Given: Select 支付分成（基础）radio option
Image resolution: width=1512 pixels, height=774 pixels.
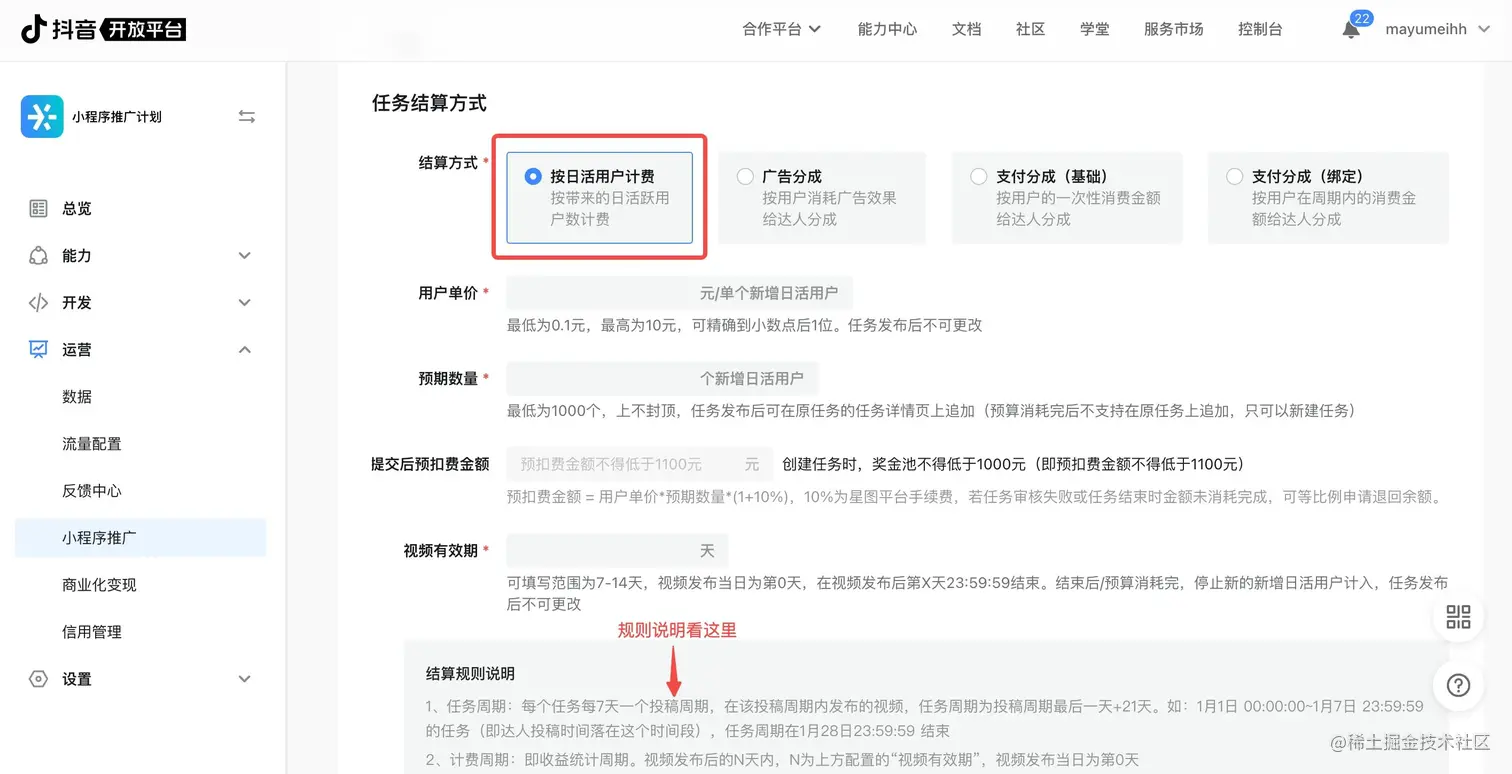Looking at the screenshot, I should click(979, 176).
